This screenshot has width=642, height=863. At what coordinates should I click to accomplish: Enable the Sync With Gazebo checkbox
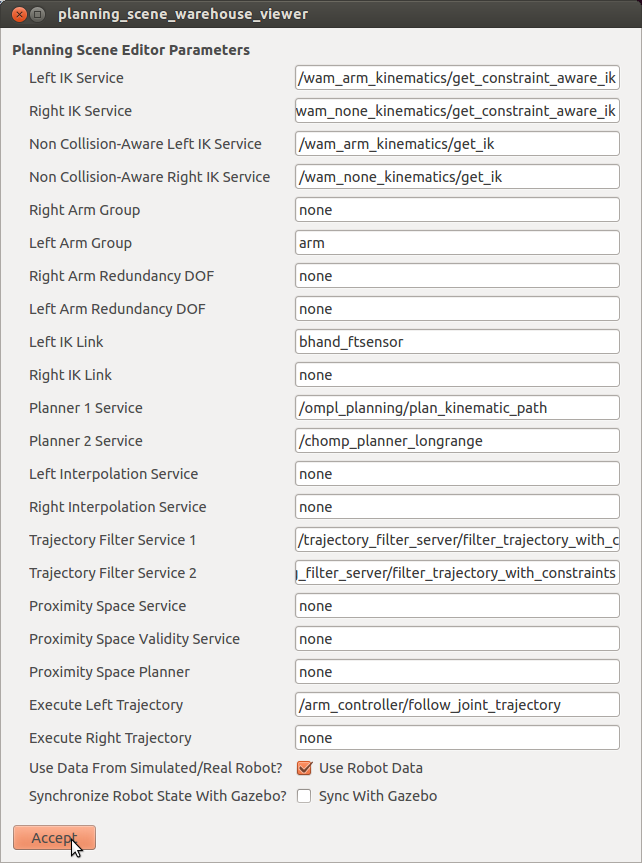pos(304,796)
